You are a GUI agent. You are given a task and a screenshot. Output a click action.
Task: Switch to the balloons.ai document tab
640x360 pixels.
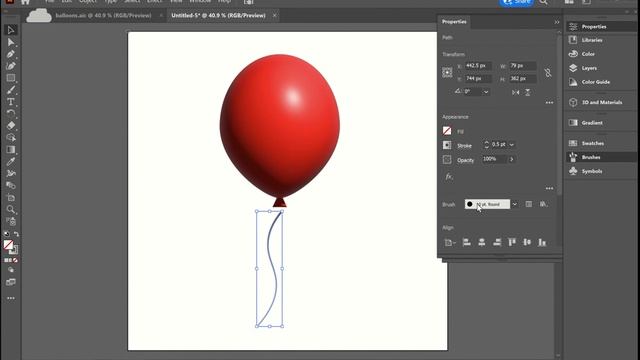103,16
